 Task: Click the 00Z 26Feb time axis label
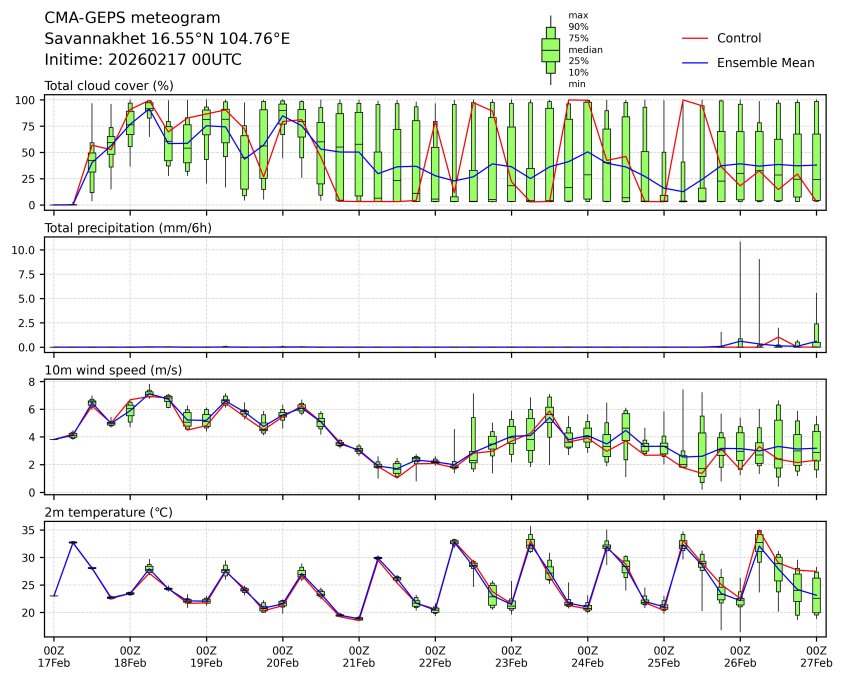(x=740, y=656)
